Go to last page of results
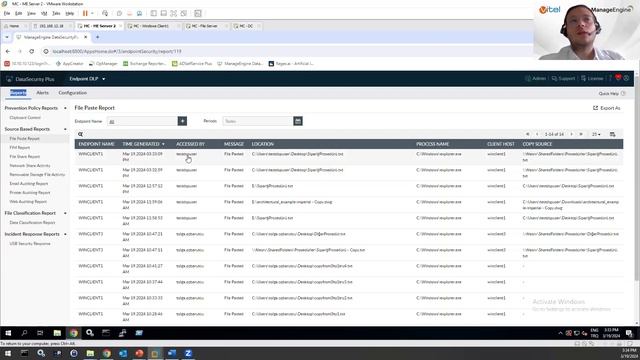The width and height of the screenshot is (640, 360). point(581,134)
